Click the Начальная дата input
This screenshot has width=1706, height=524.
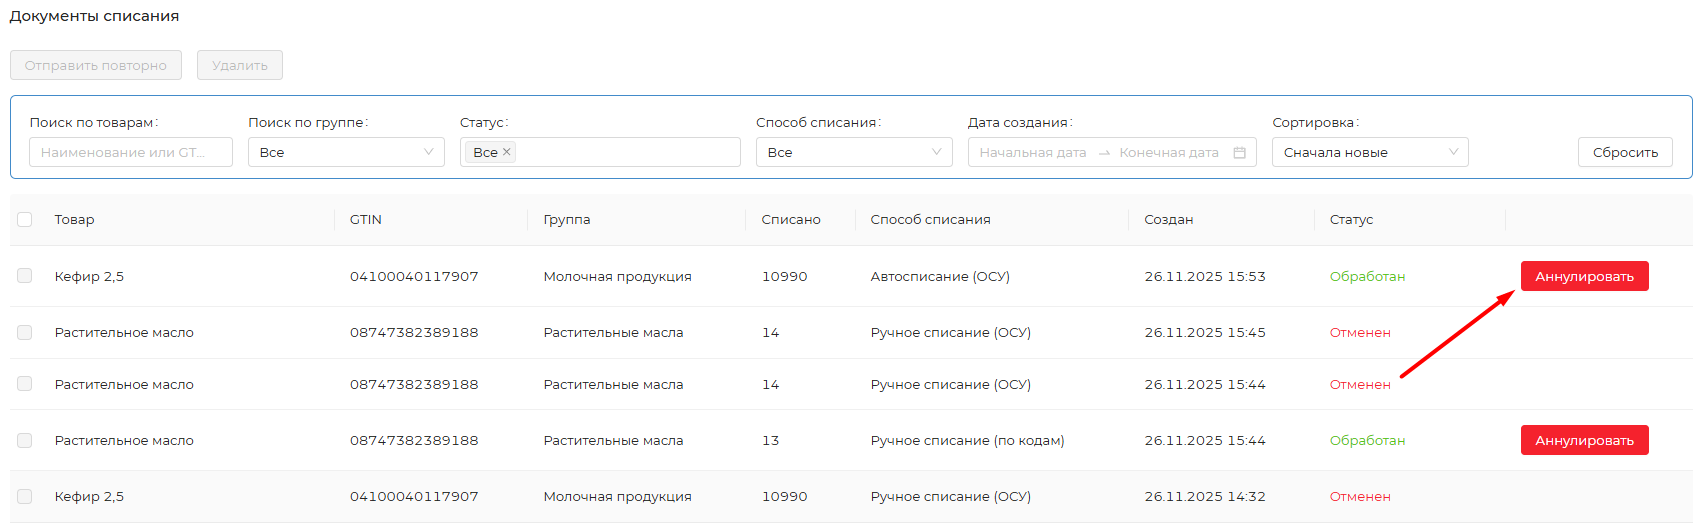click(1032, 153)
